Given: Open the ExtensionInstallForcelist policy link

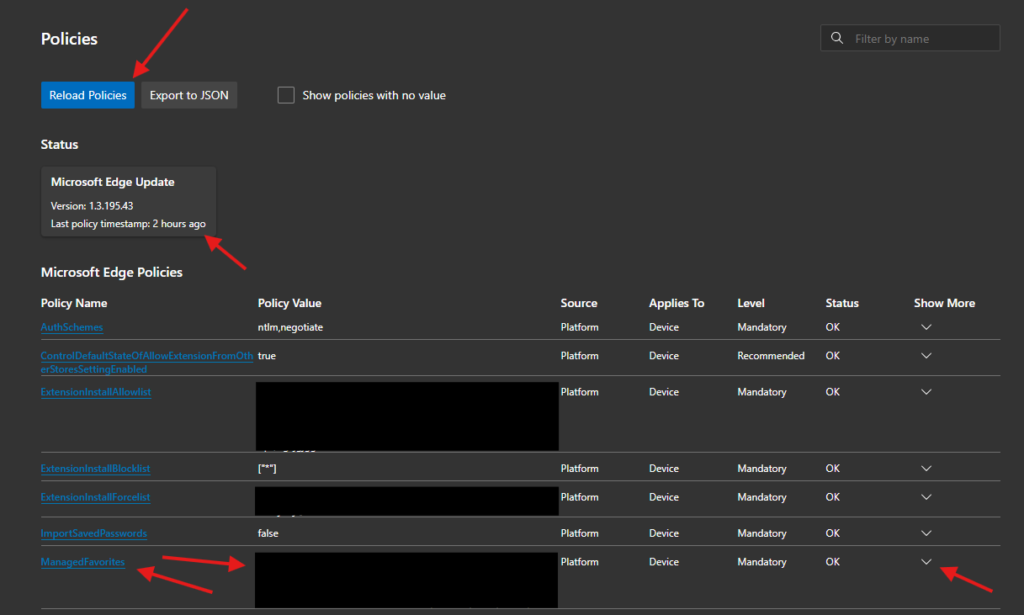Looking at the screenshot, I should tap(95, 496).
